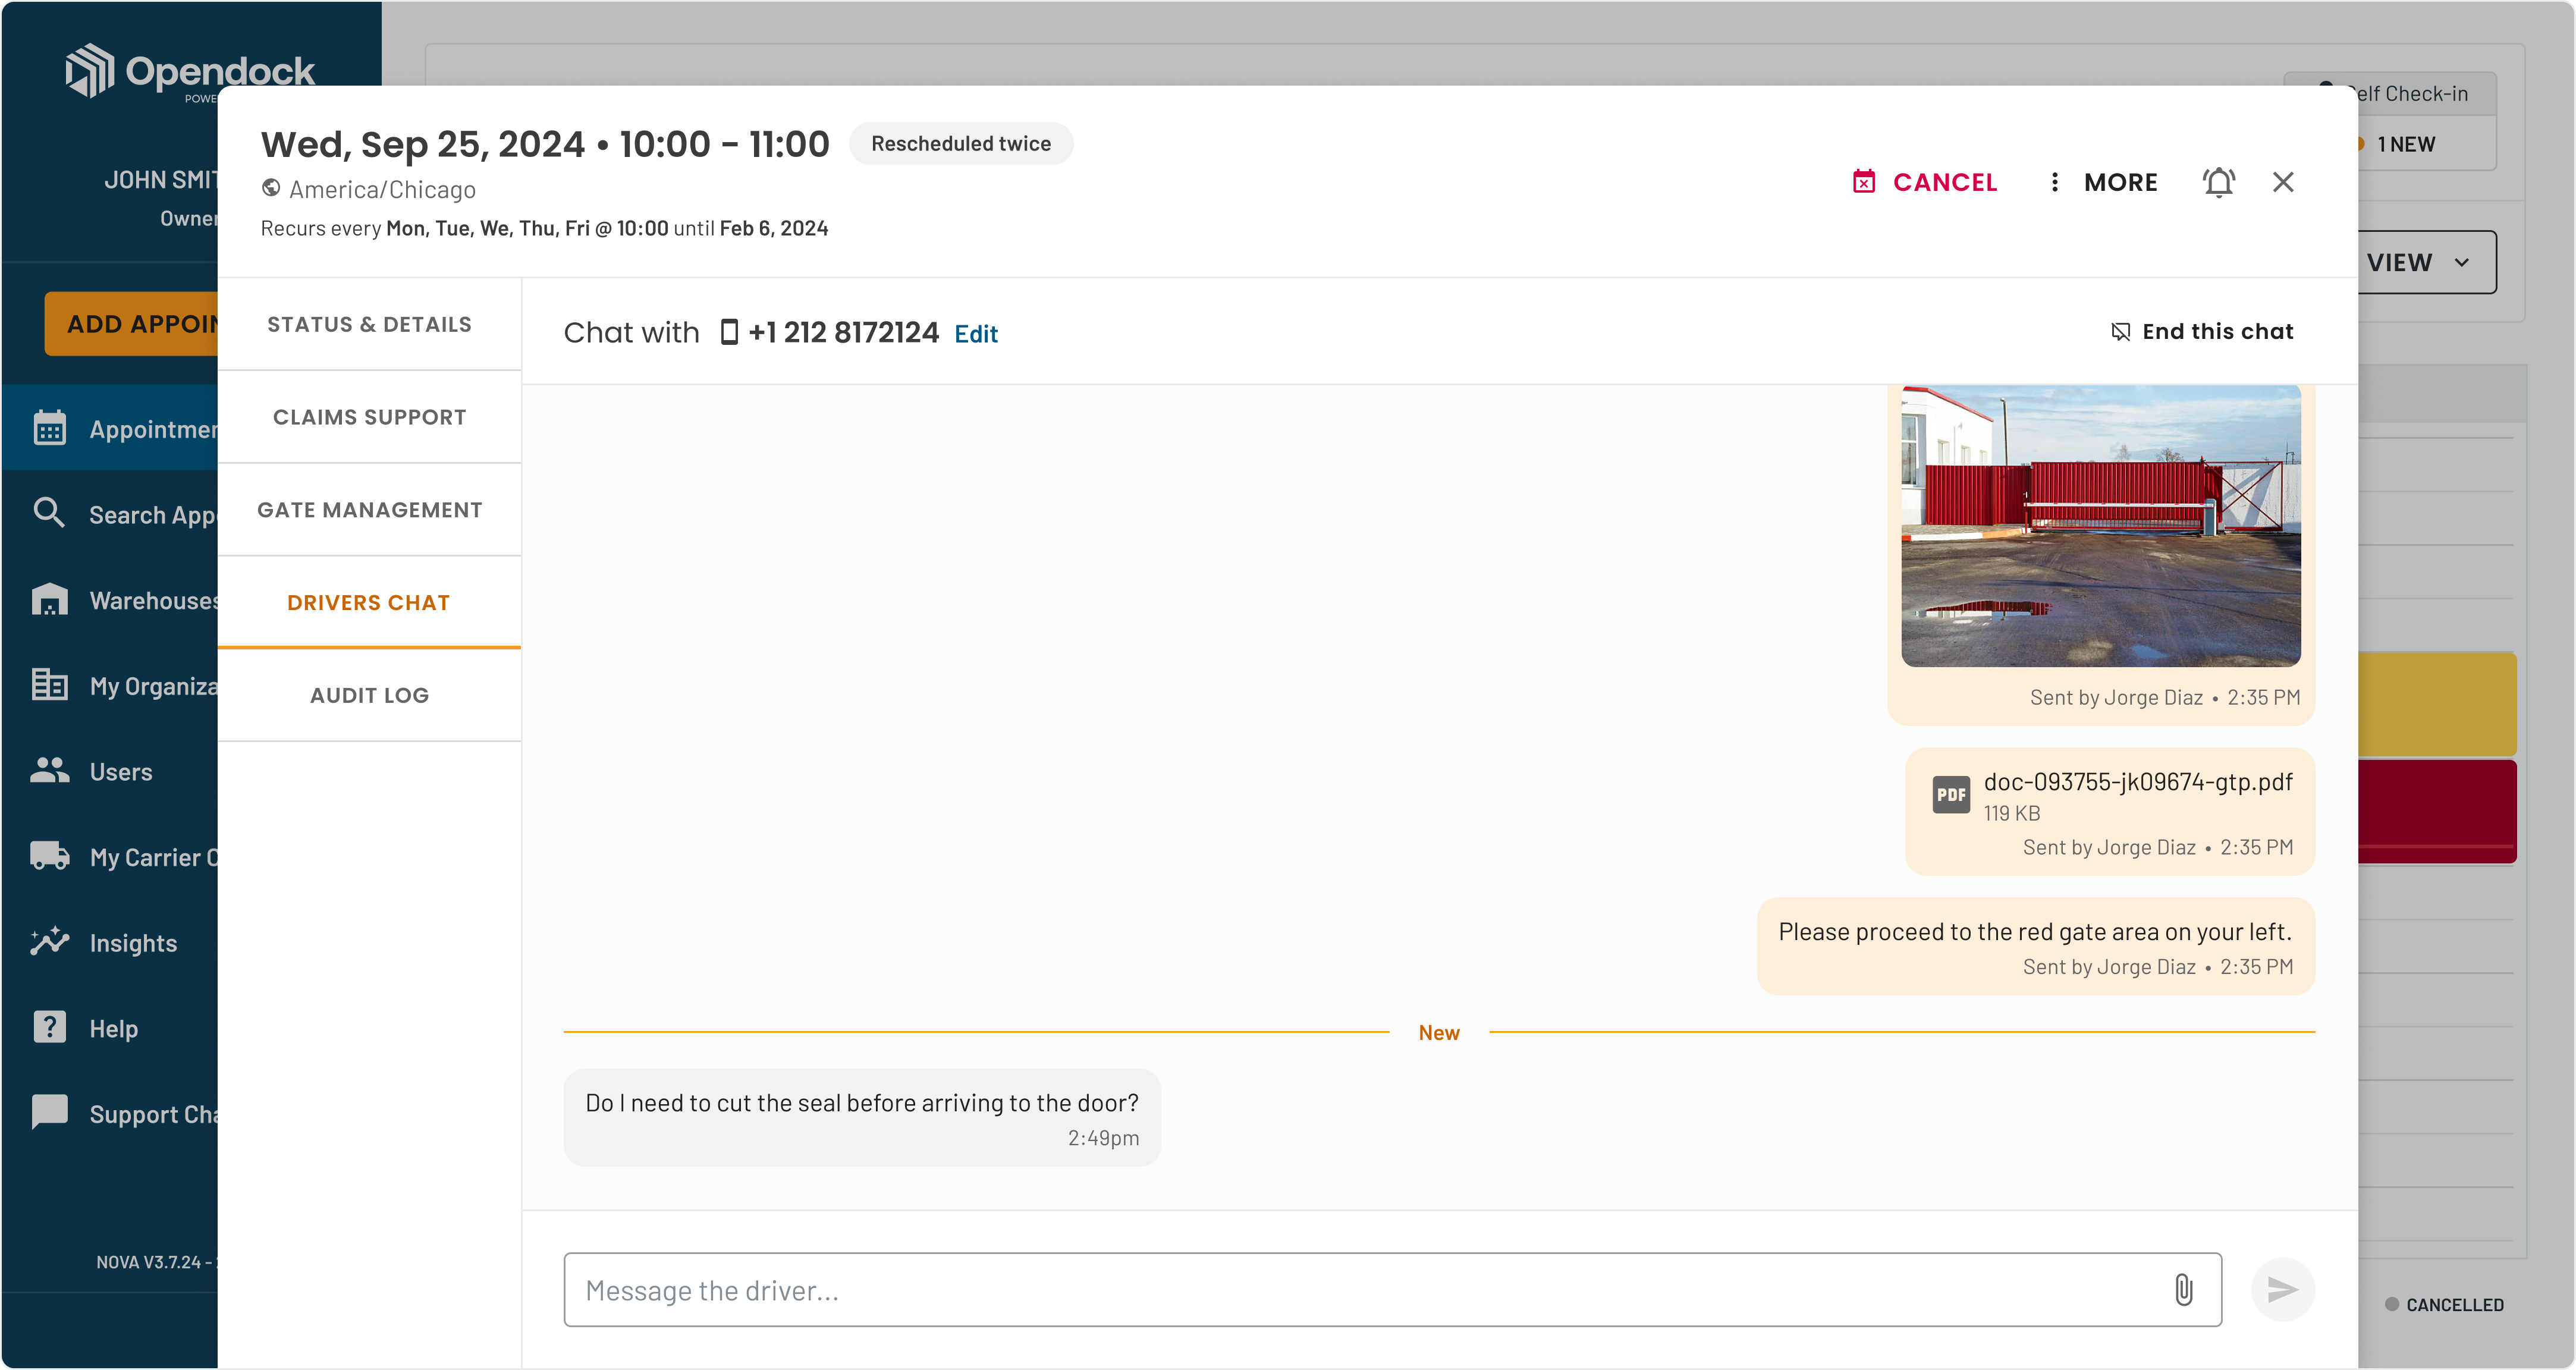Screen dimensions: 2576x1370
Task: Open the PDF file icon attachment
Action: (1950, 795)
